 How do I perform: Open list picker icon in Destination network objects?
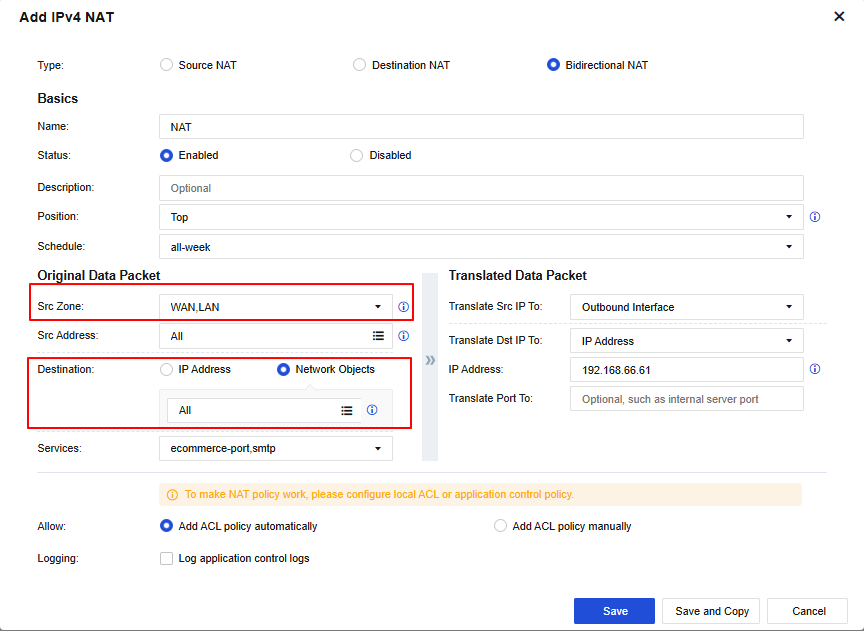(x=347, y=411)
